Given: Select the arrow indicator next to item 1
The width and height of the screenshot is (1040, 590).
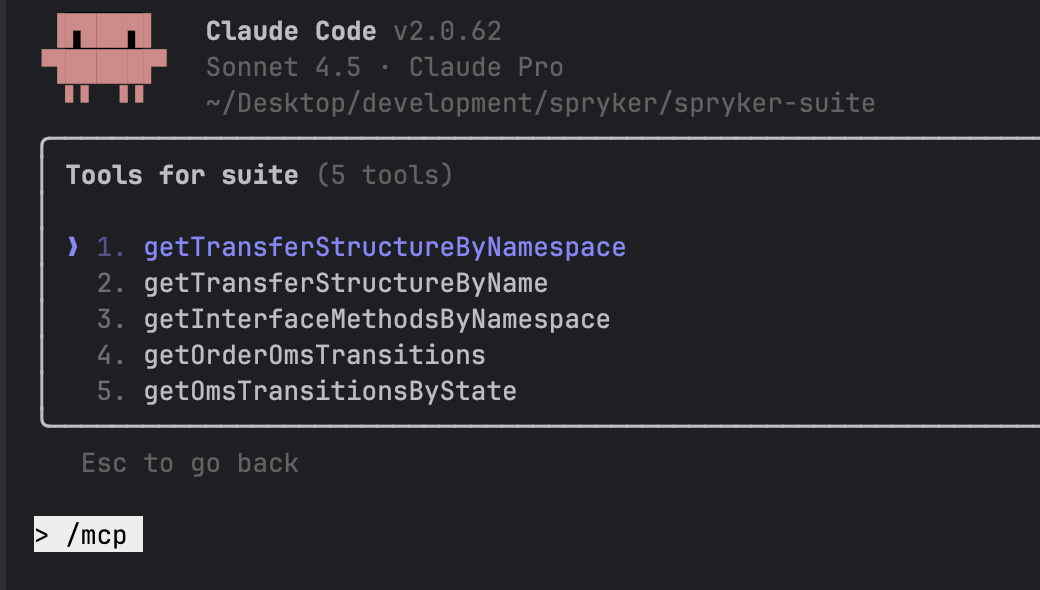Looking at the screenshot, I should (x=72, y=247).
